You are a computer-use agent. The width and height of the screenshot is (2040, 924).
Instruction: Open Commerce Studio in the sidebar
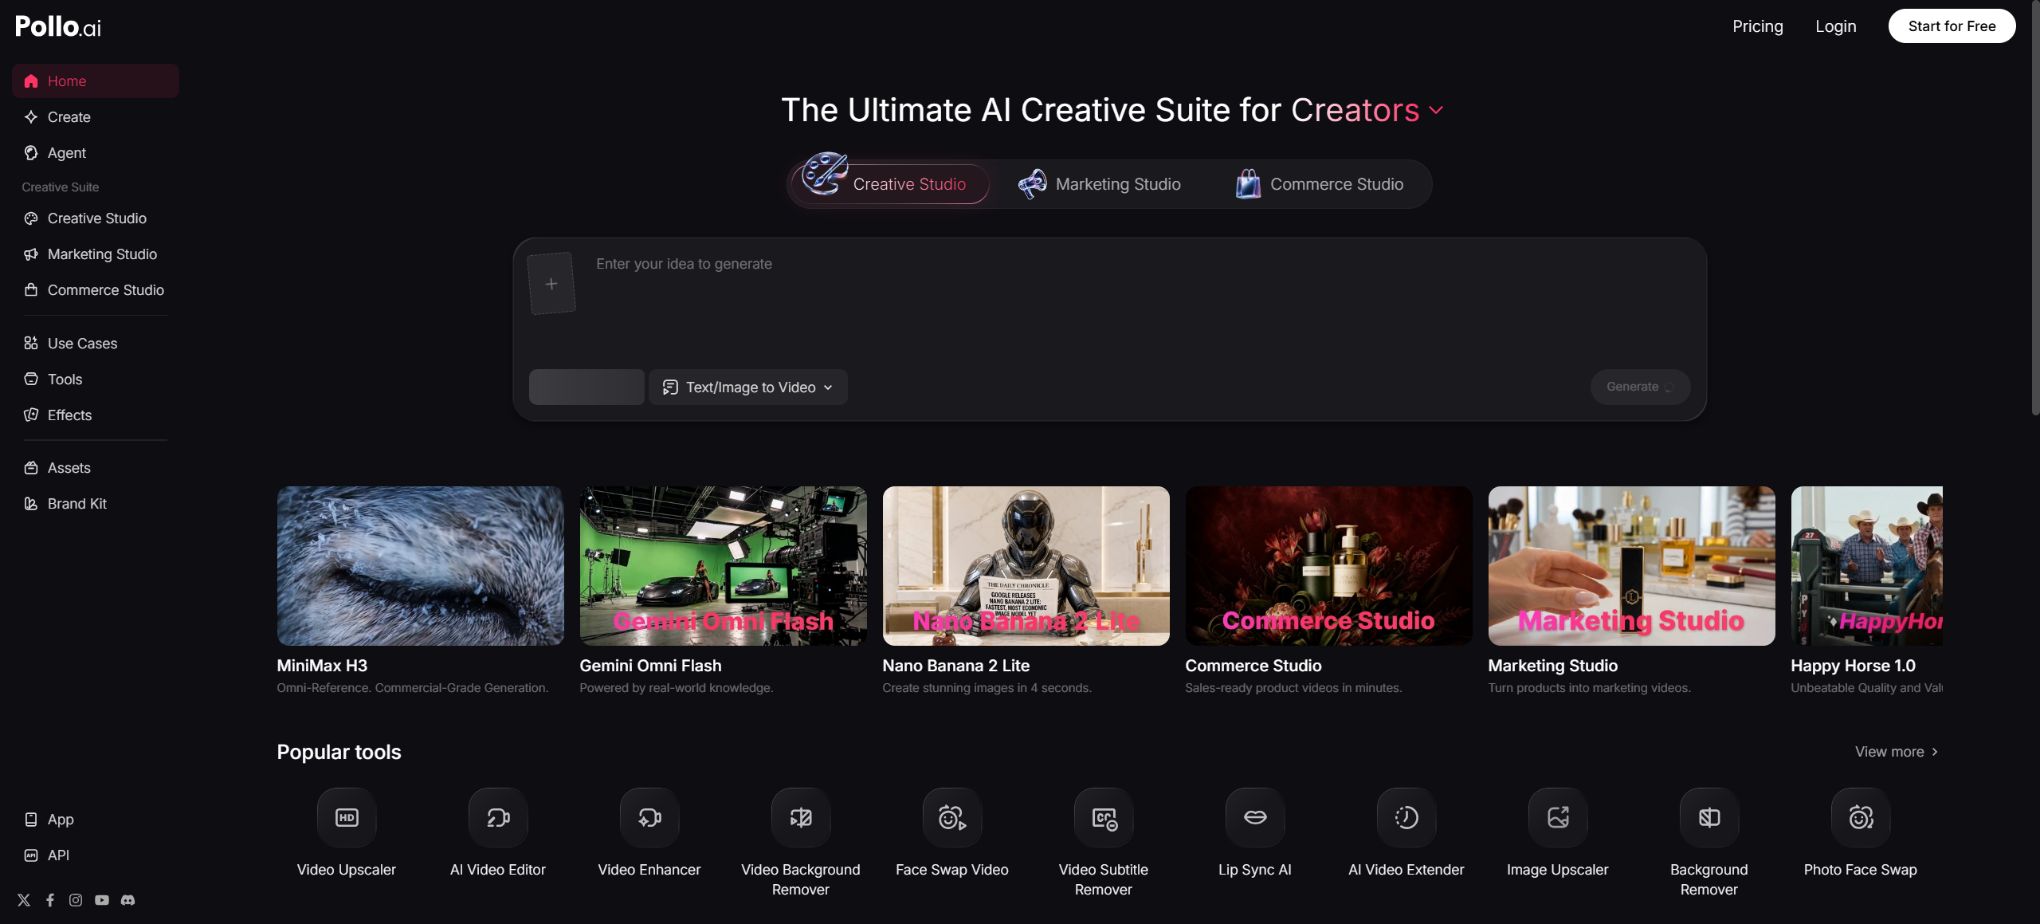tap(96, 290)
